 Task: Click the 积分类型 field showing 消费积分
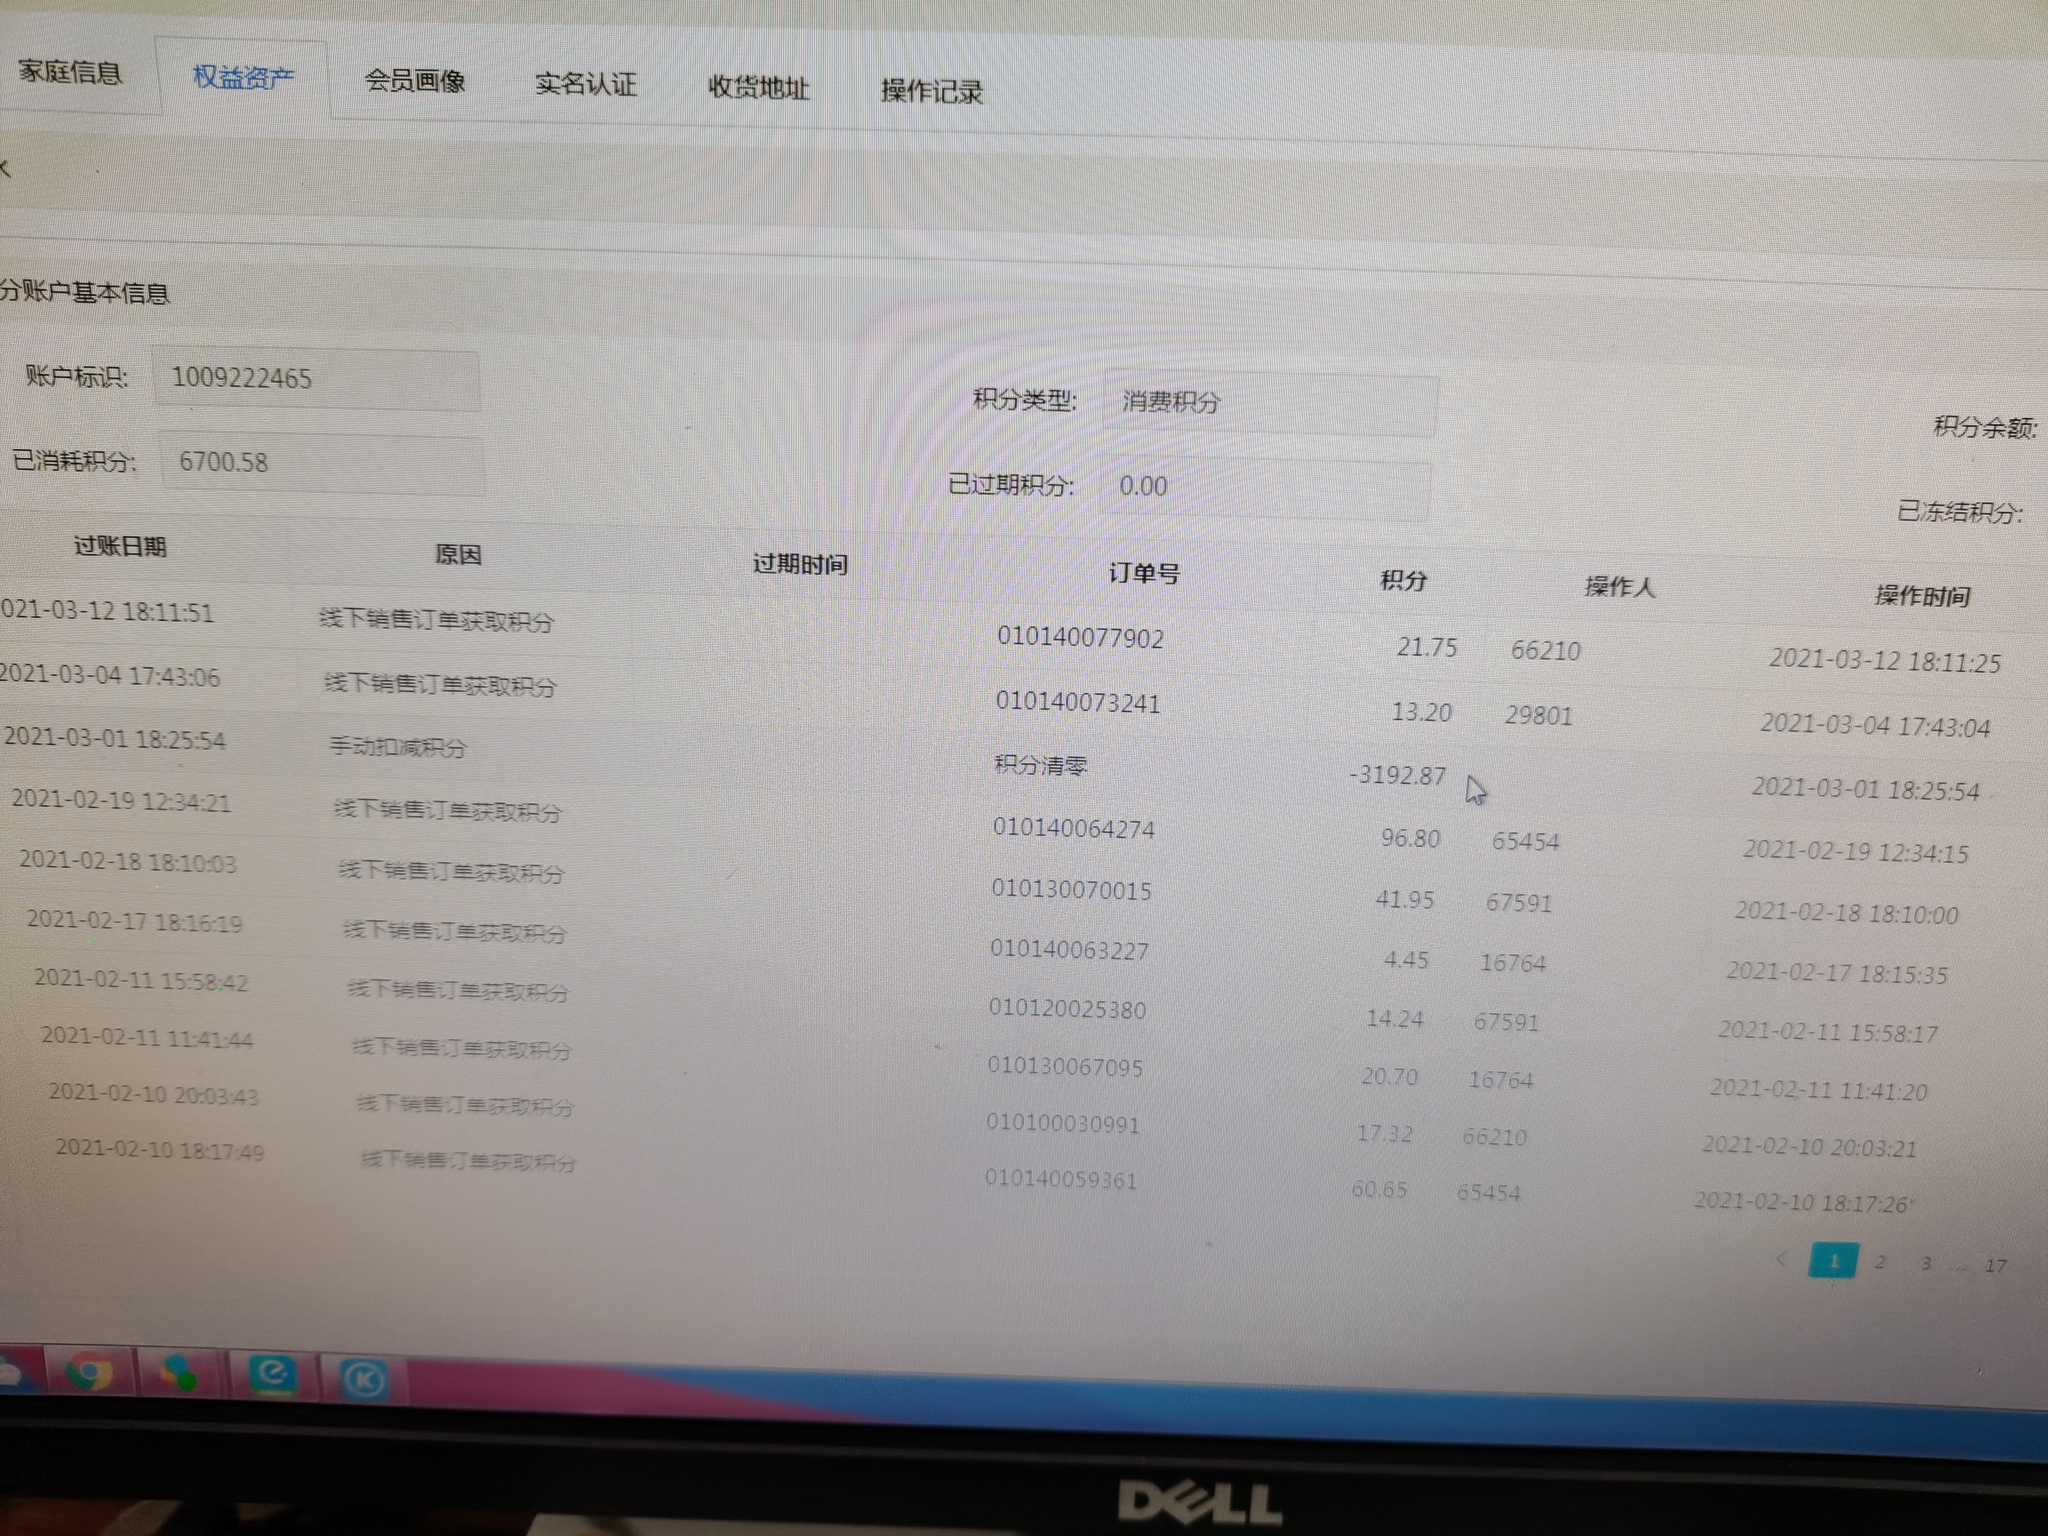point(1270,403)
